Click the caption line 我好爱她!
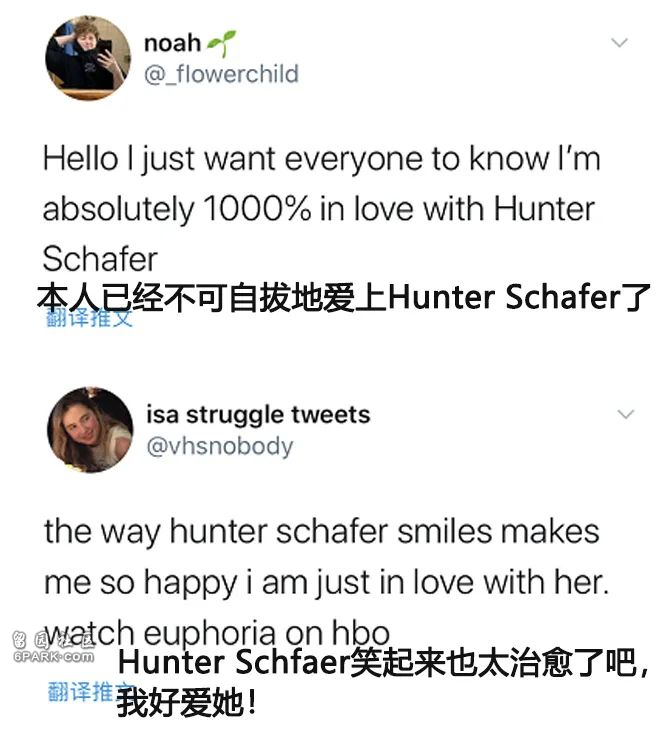This screenshot has height=729, width=669. pyautogui.click(x=186, y=703)
